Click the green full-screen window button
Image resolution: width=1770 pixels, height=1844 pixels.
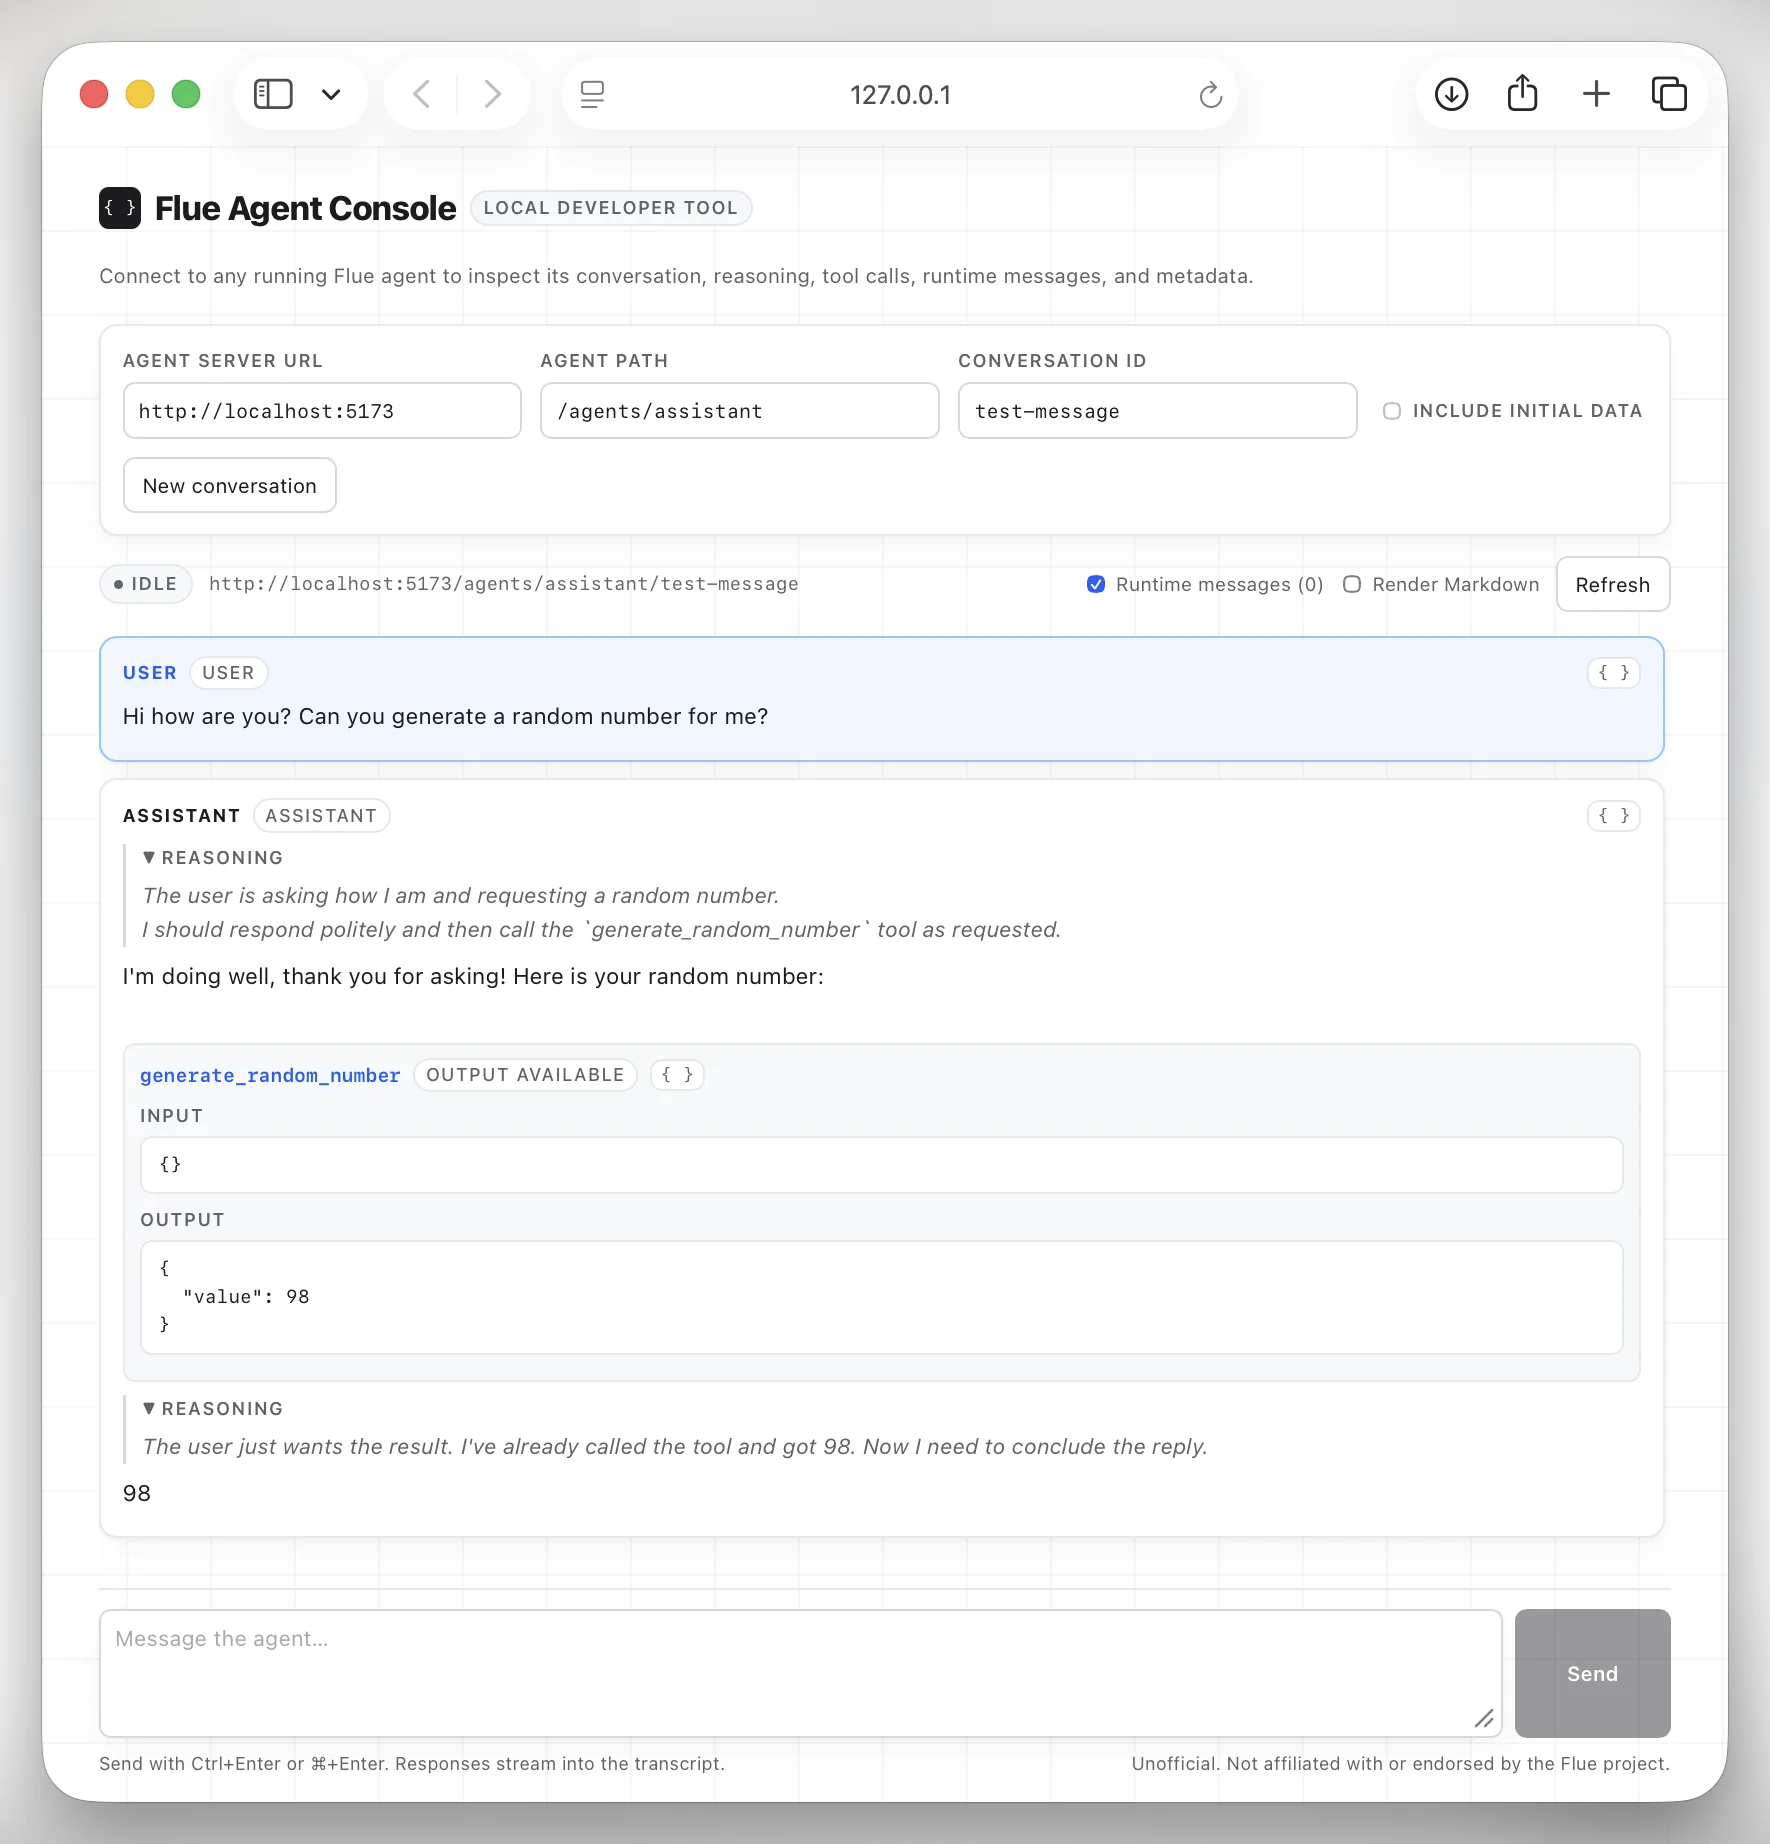(x=186, y=94)
